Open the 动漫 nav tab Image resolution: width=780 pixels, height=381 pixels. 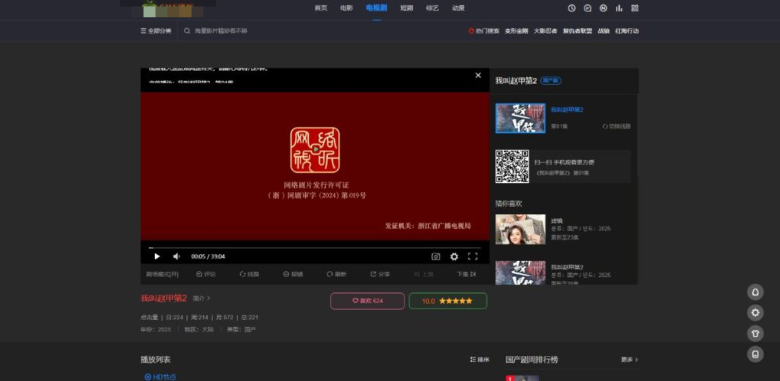pos(458,8)
